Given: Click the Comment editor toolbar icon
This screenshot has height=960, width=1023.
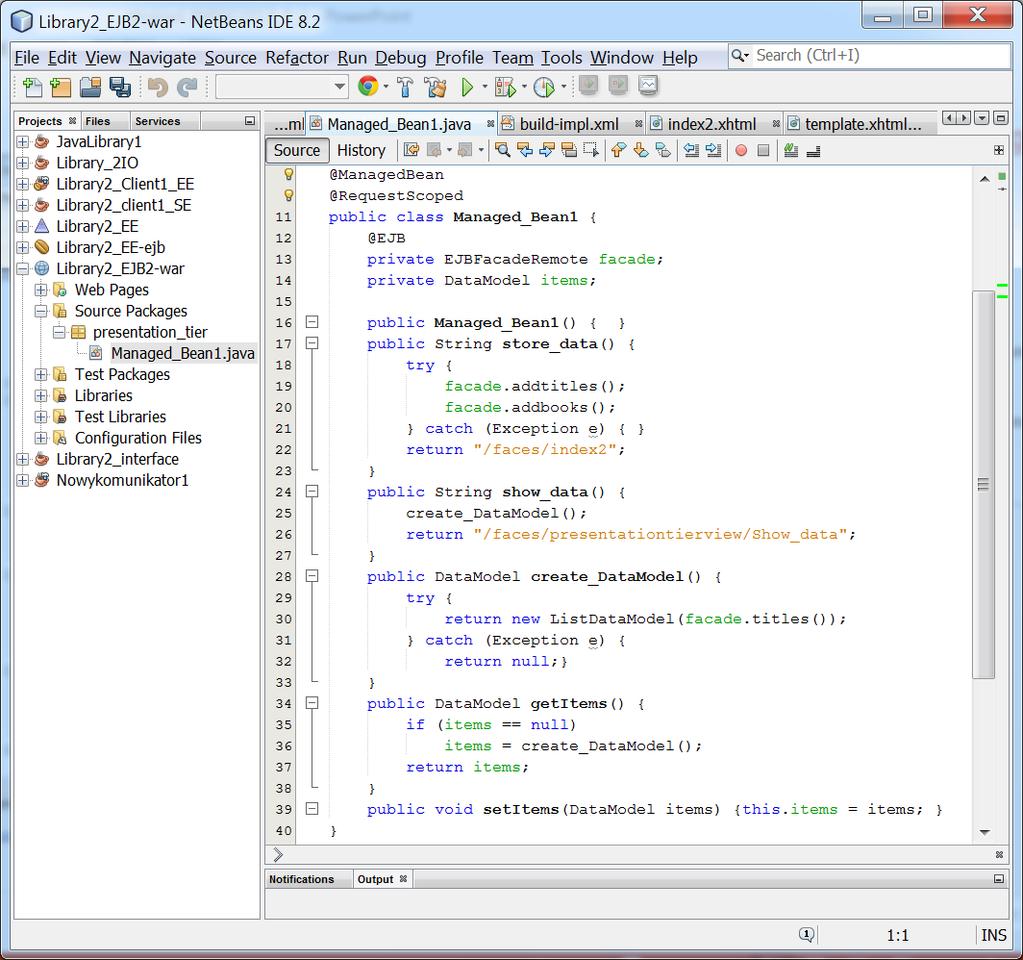Looking at the screenshot, I should pos(791,150).
